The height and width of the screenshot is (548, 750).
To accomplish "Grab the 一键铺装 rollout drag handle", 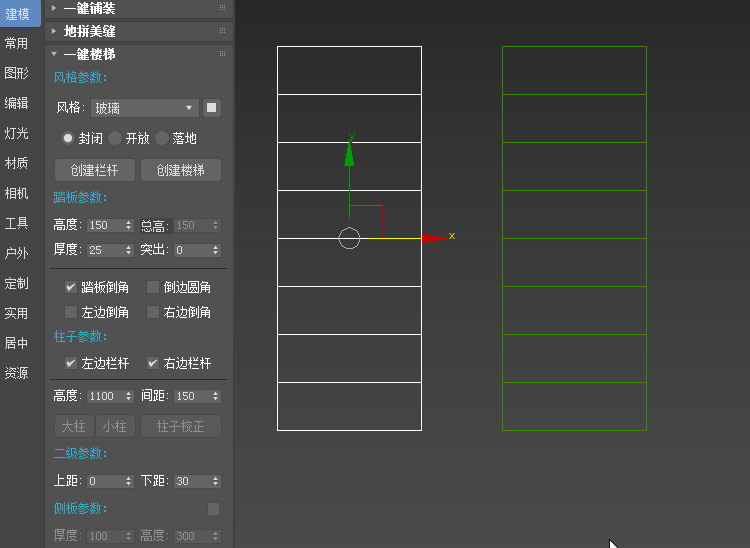I will (222, 8).
